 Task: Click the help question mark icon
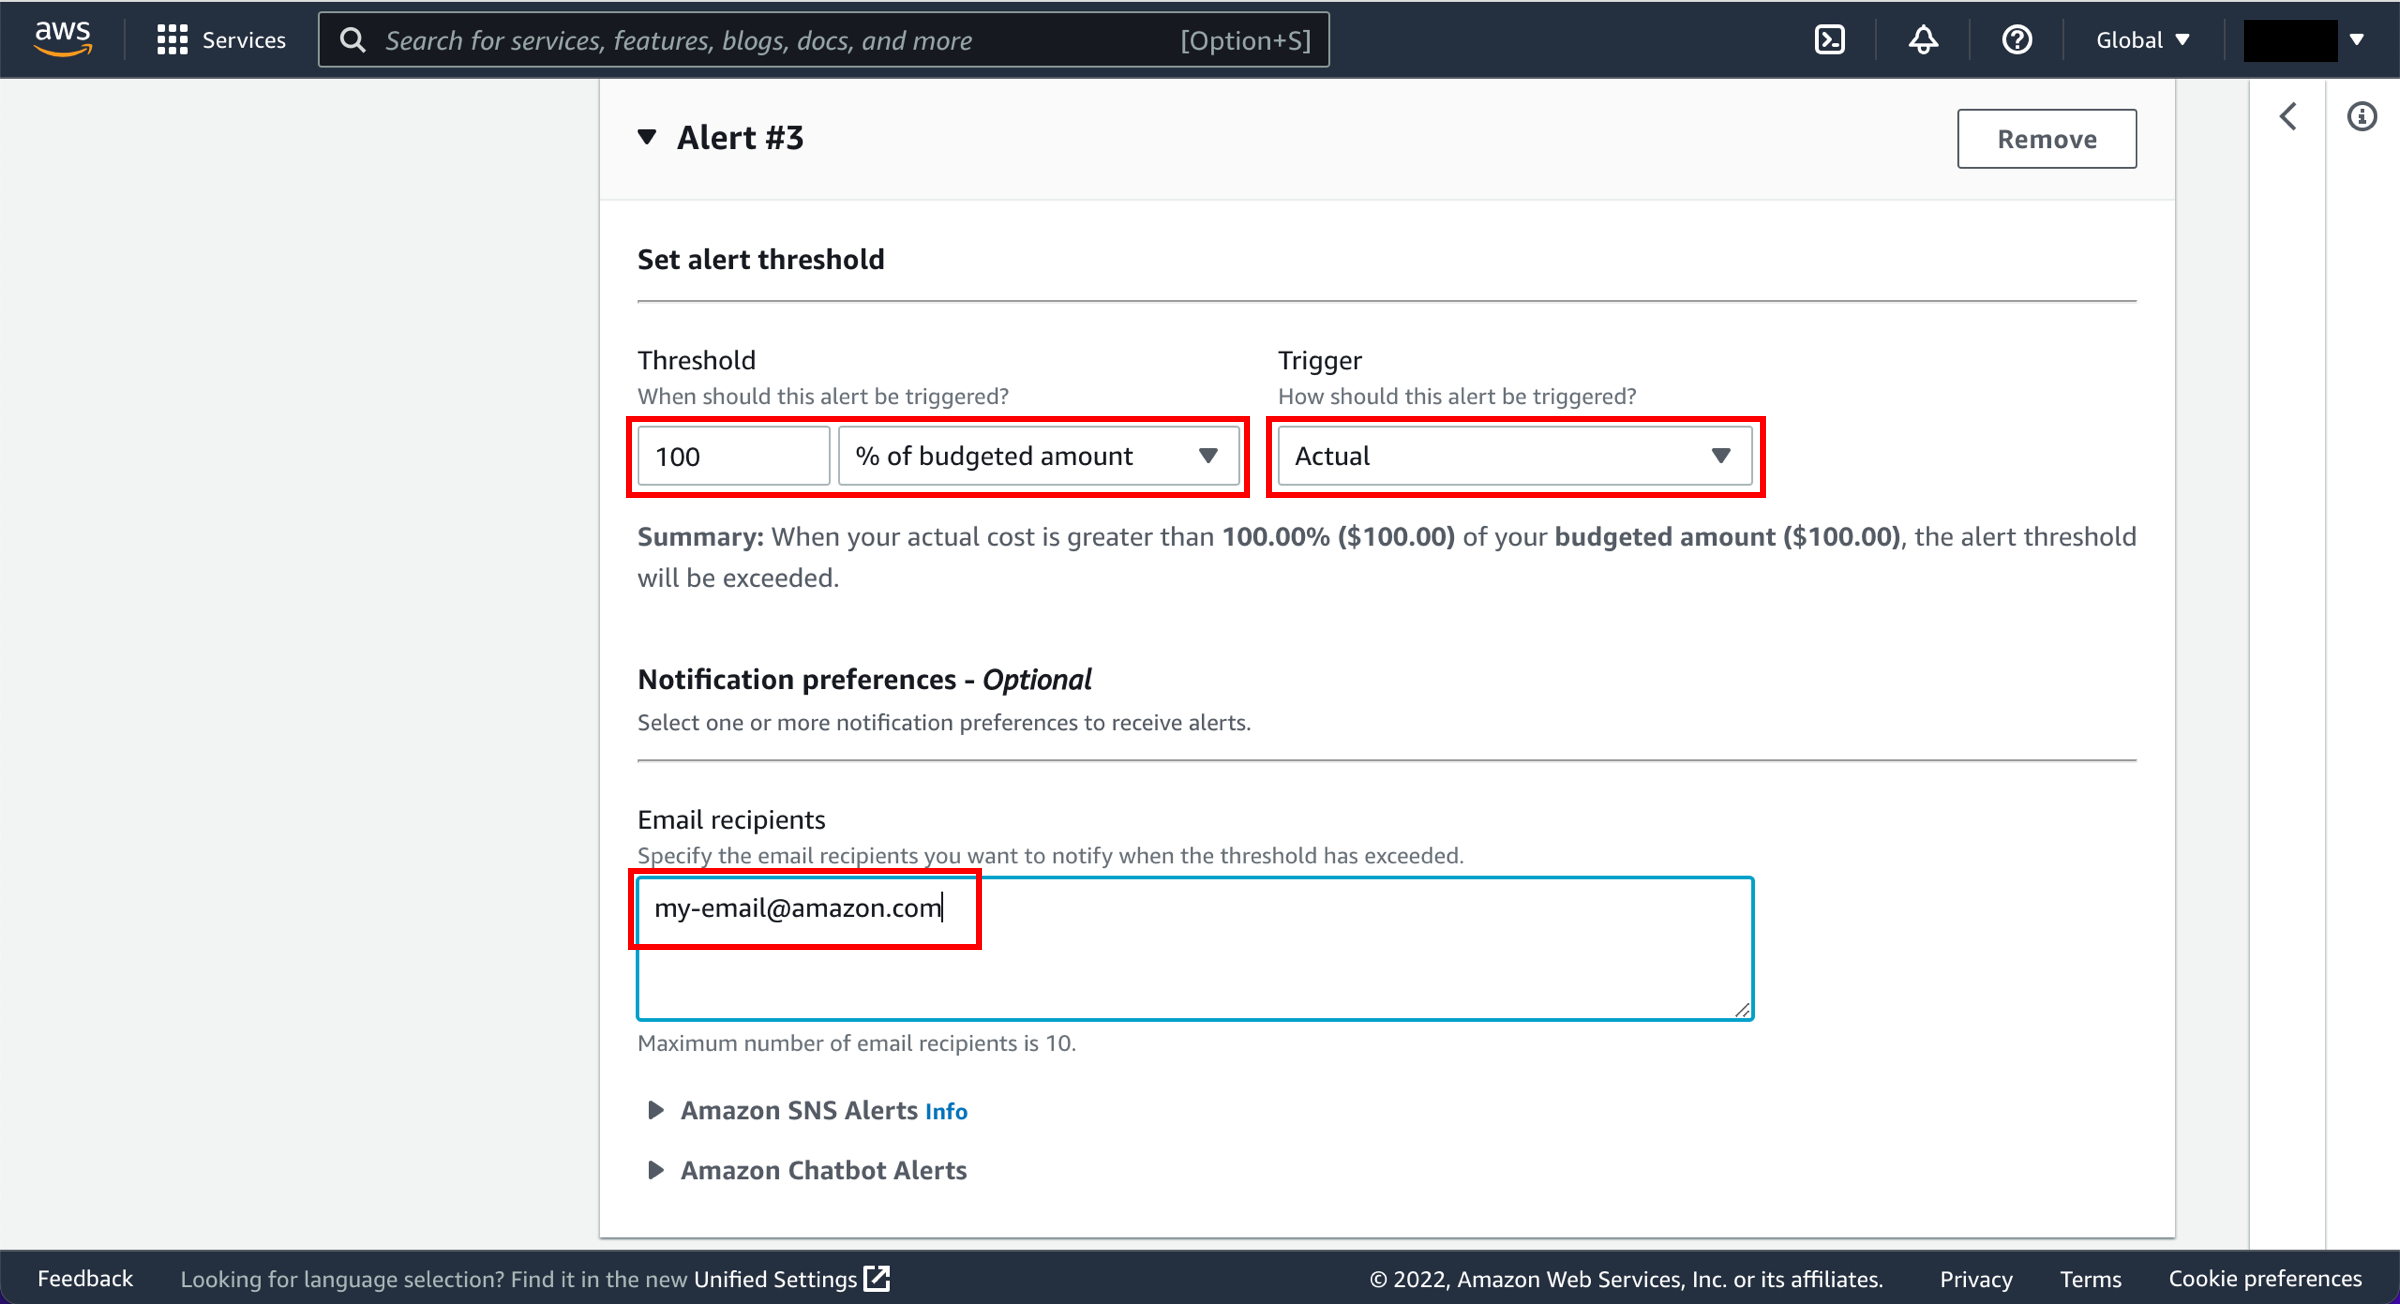[2018, 40]
